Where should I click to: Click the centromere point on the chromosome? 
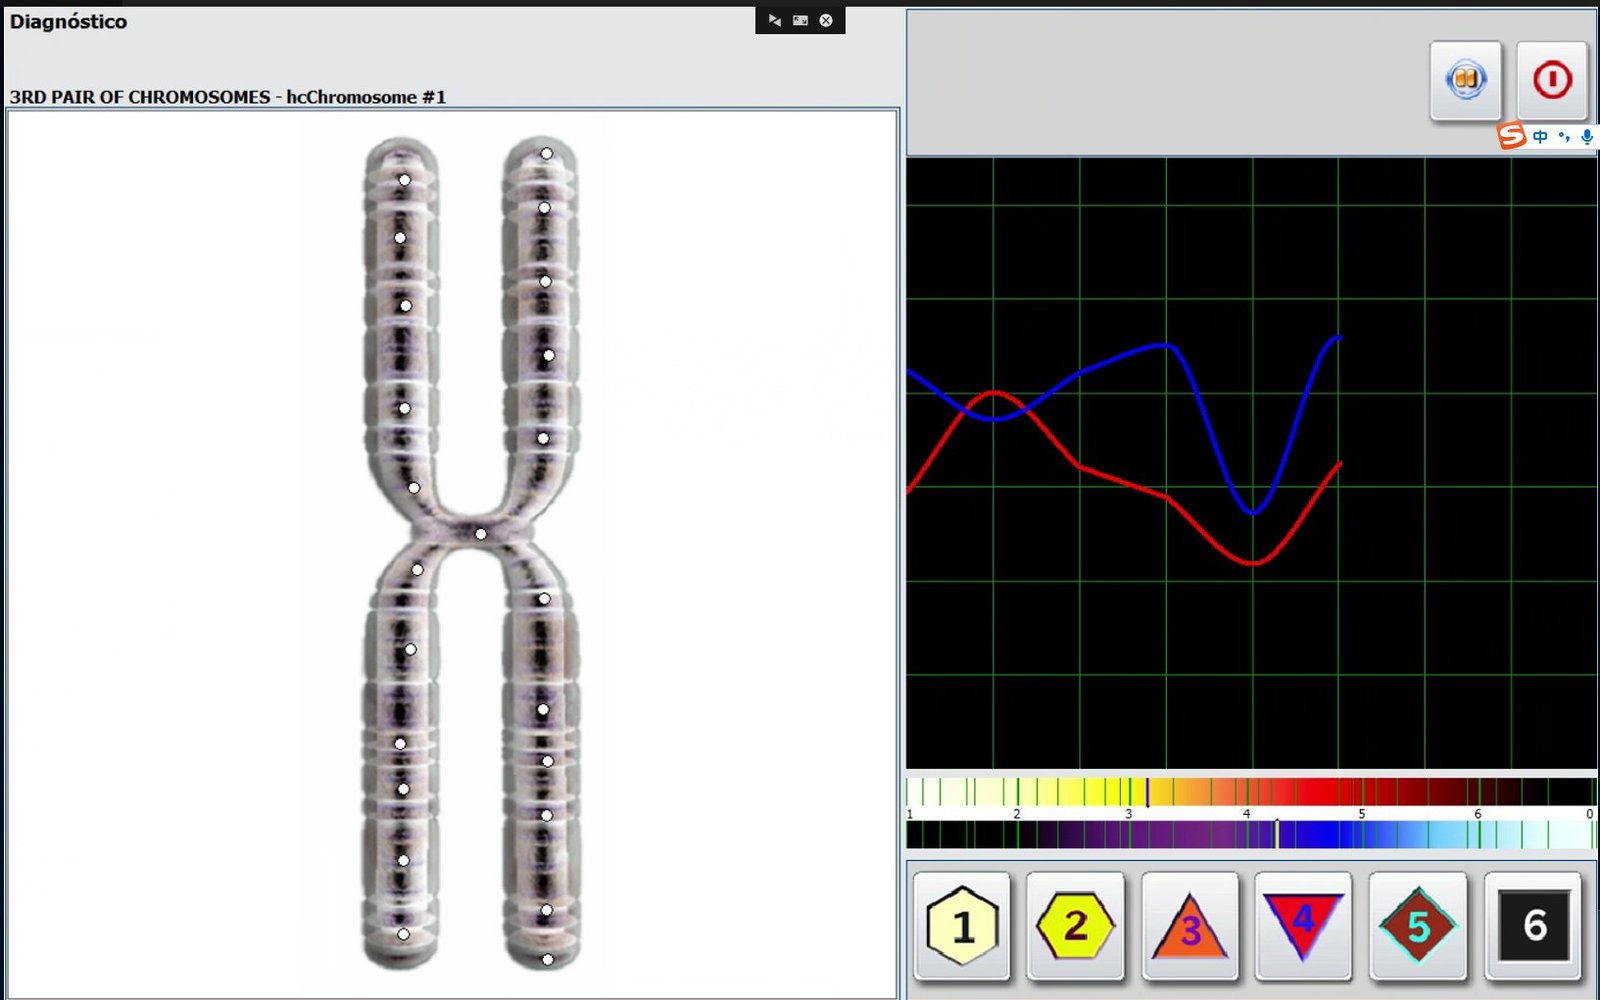[481, 534]
